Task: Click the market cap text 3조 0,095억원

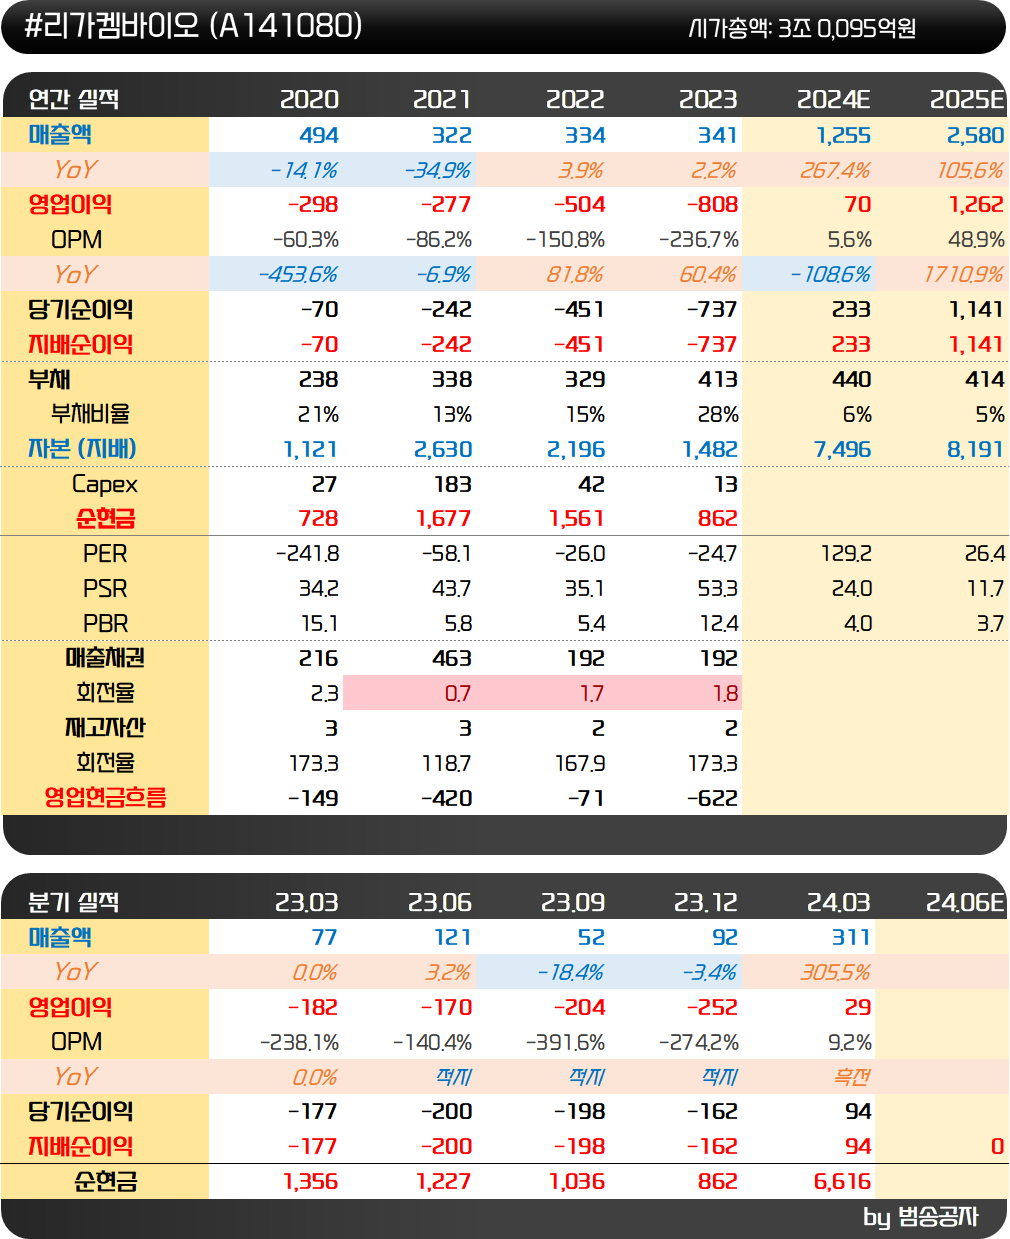Action: pyautogui.click(x=847, y=28)
